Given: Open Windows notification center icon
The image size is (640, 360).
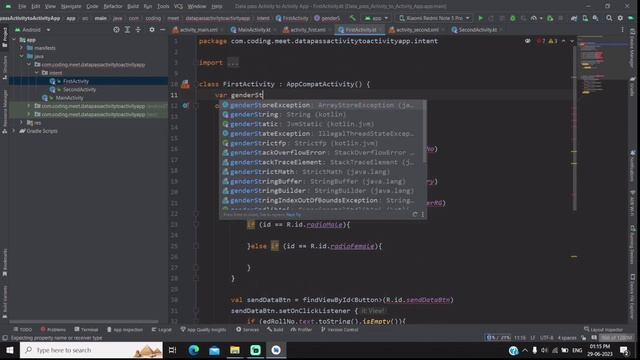Looking at the screenshot, I should click(x=624, y=350).
